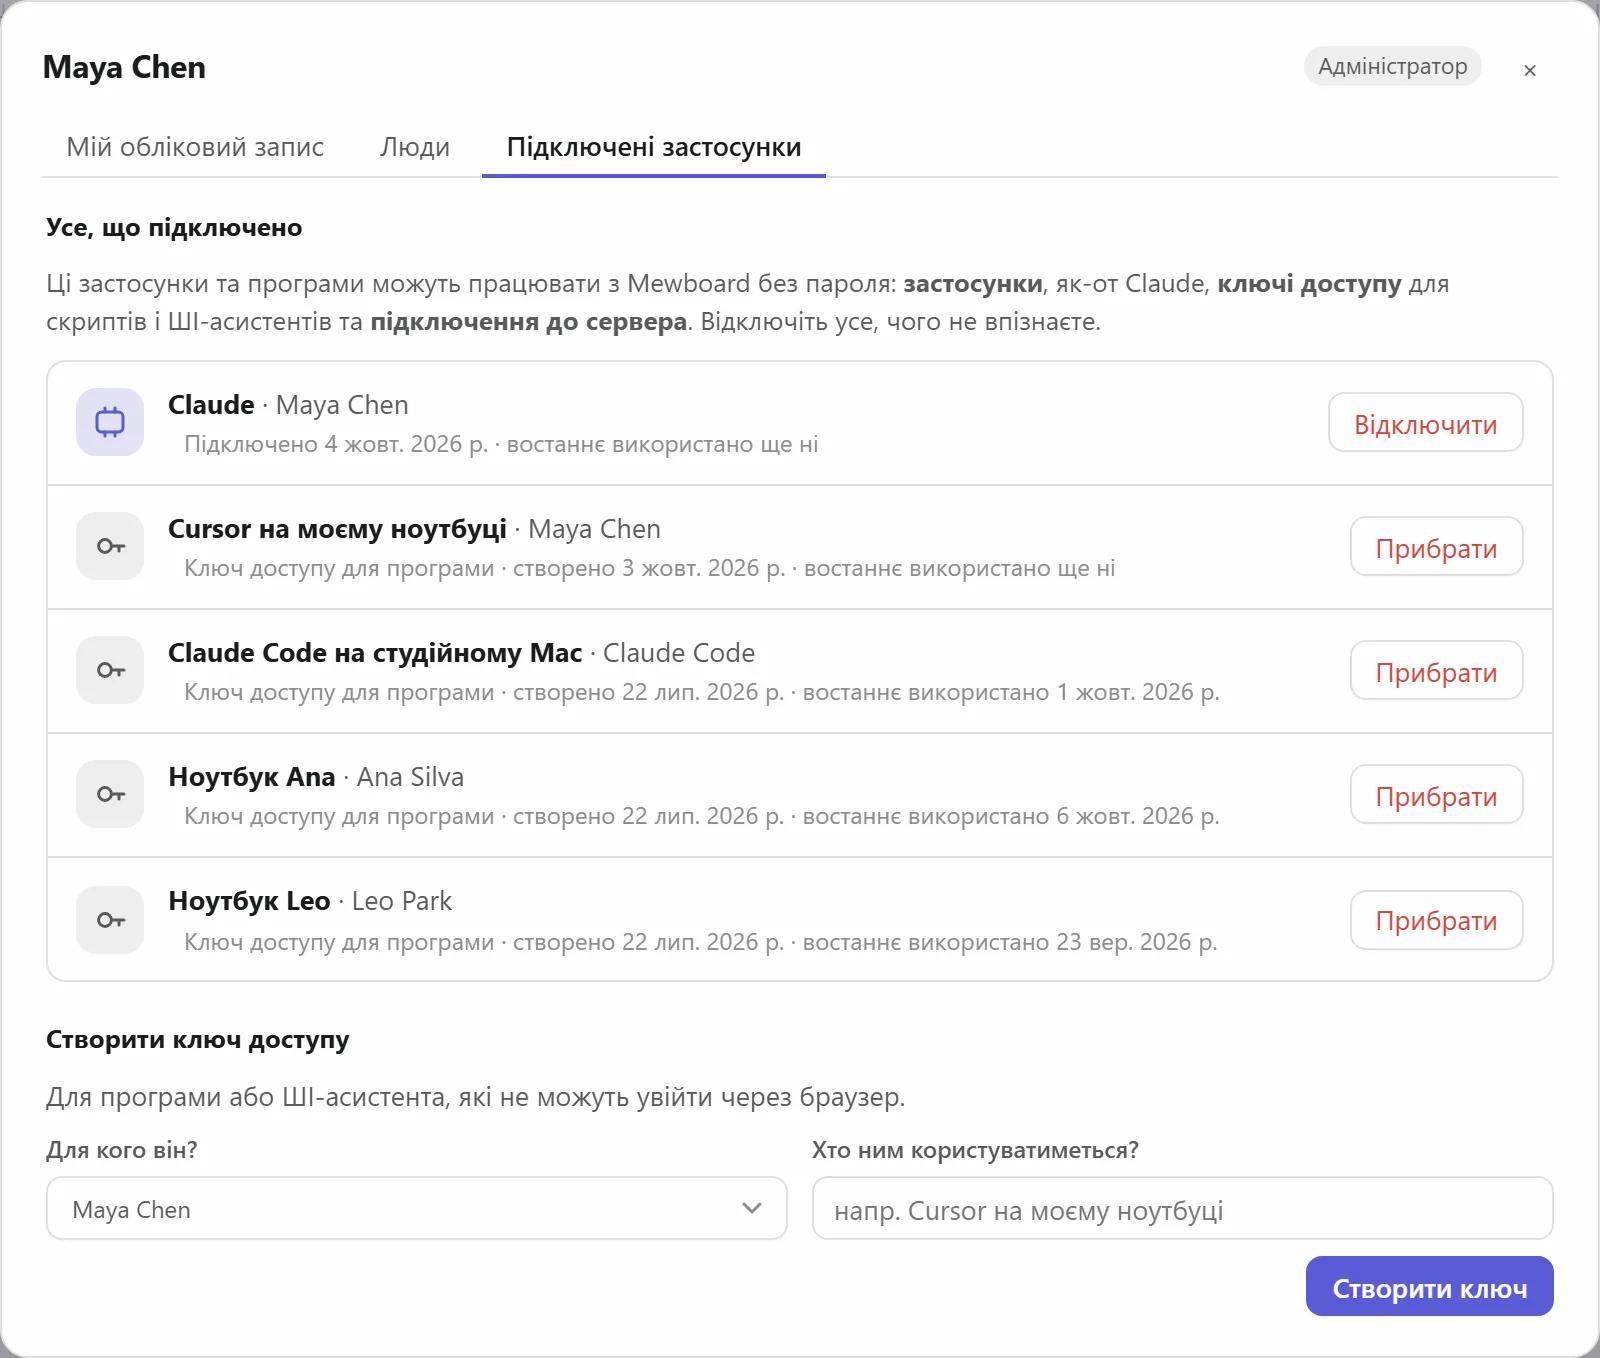Click key icon beside Ноутбук Ana
The height and width of the screenshot is (1358, 1600).
tap(110, 794)
